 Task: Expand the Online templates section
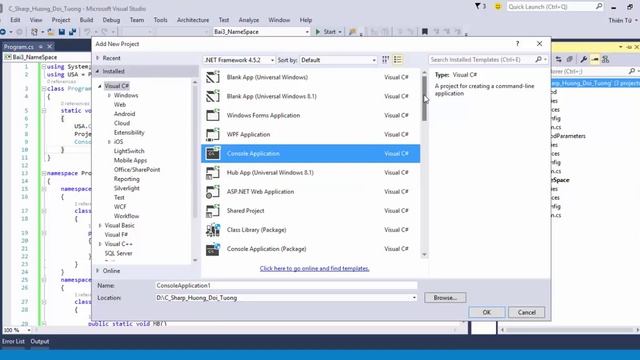98,271
